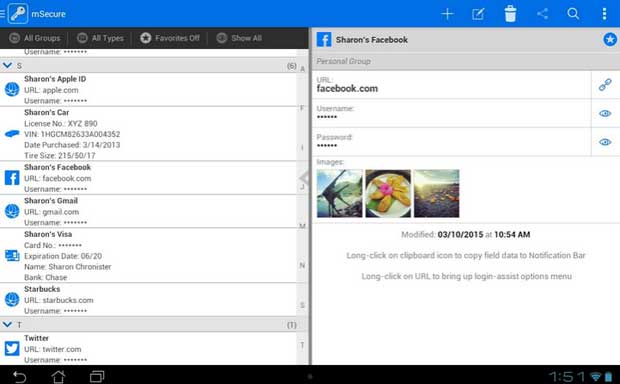Click the Twitter bird icon
Viewport: 620px width, 384px height.
point(12,349)
